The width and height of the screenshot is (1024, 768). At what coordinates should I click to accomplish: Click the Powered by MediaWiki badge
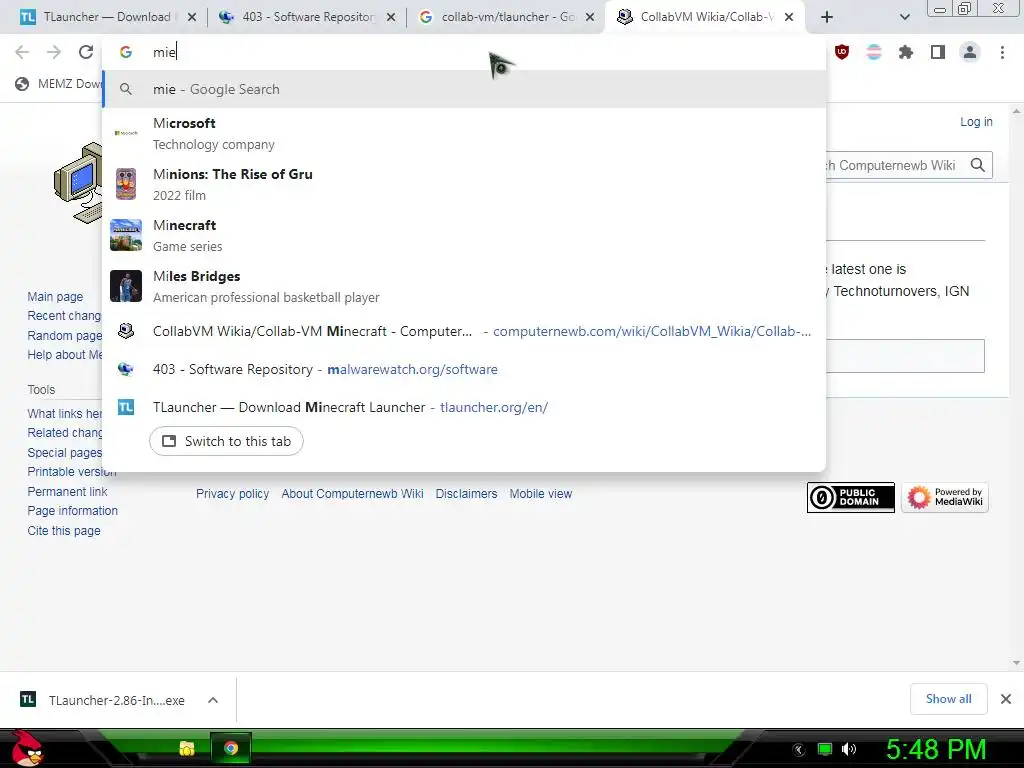(945, 498)
